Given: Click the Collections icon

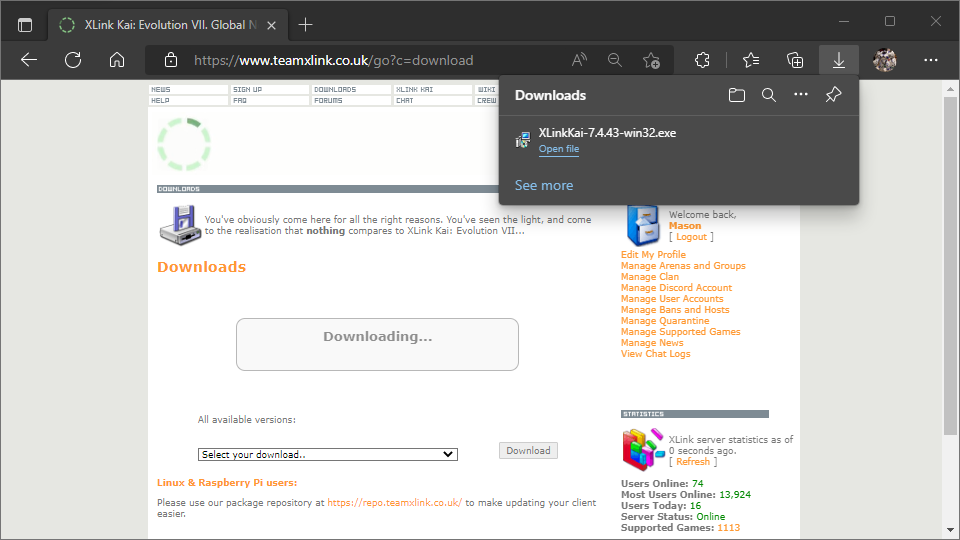Looking at the screenshot, I should pyautogui.click(x=795, y=60).
